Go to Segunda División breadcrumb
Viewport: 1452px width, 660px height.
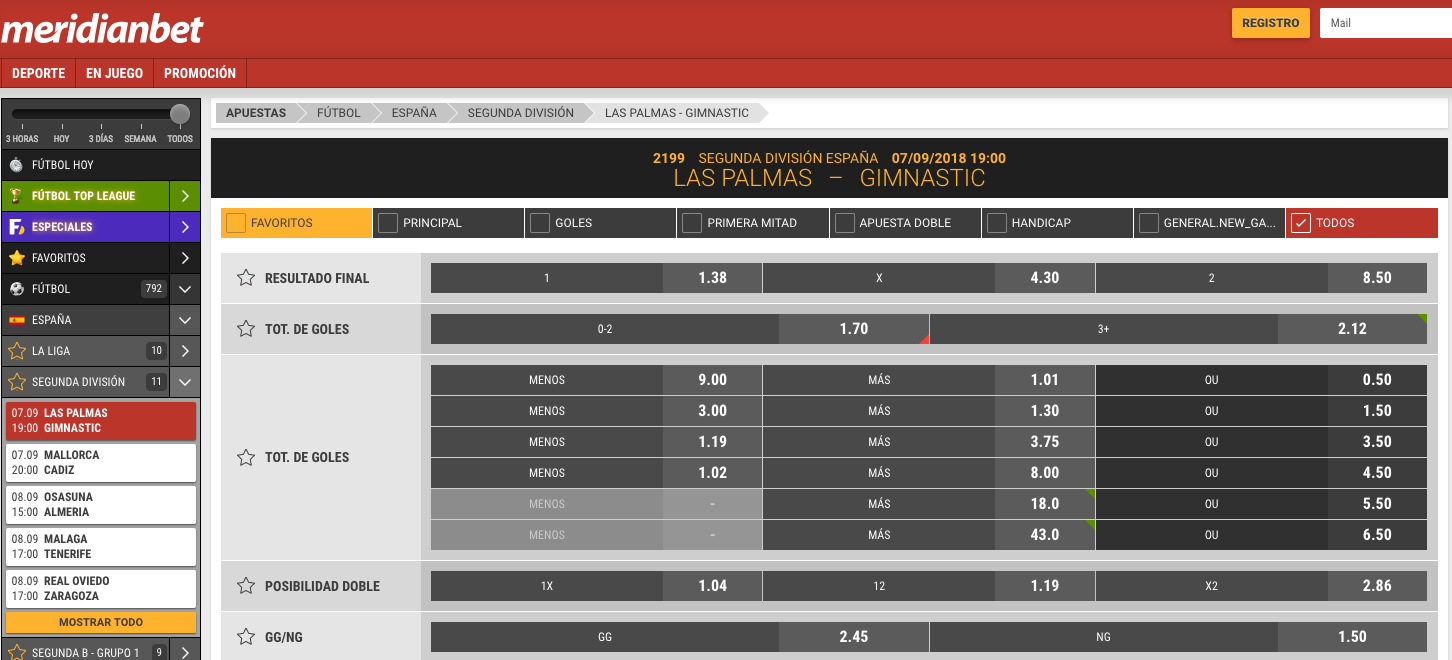[521, 113]
